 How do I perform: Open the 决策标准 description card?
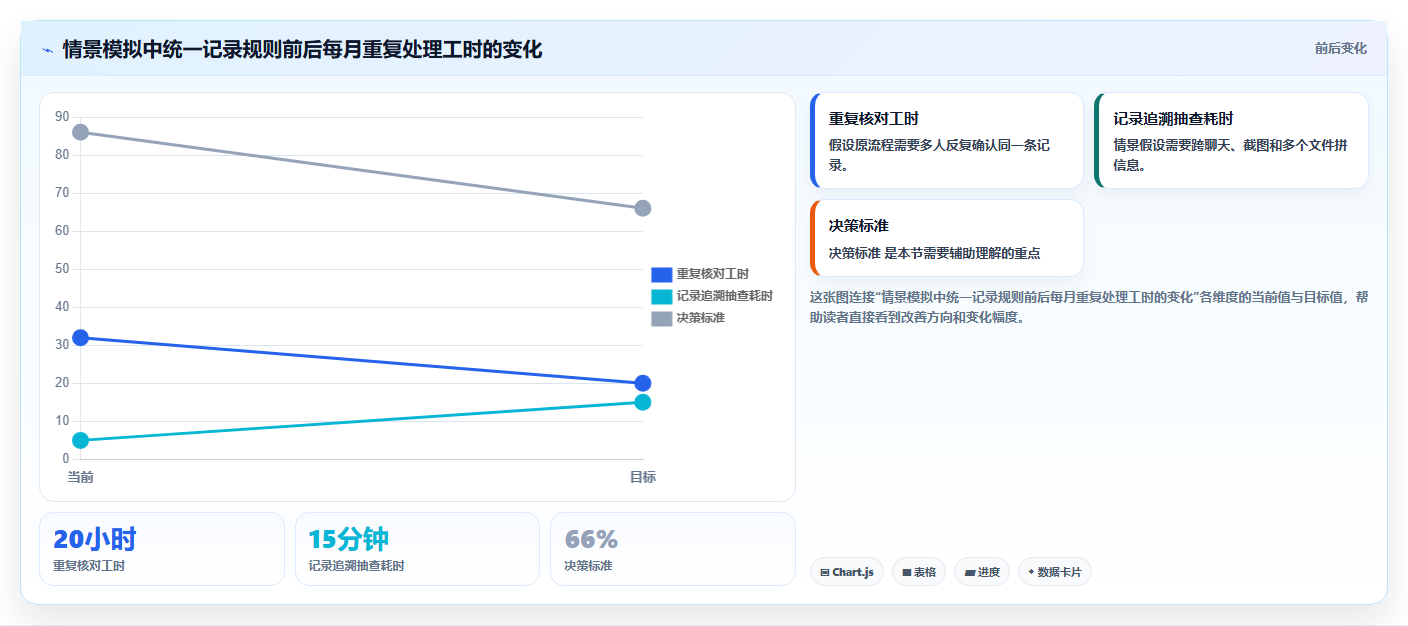point(946,238)
